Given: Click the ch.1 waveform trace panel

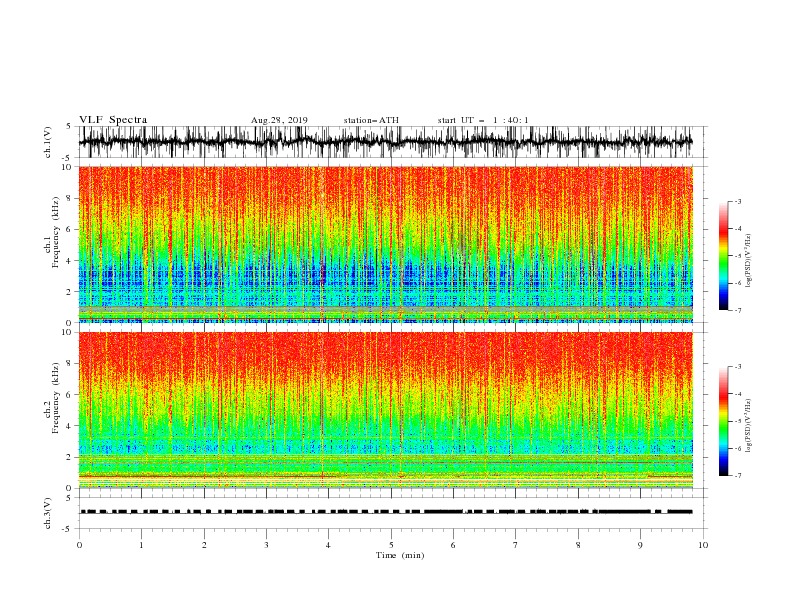Looking at the screenshot, I should click(x=392, y=142).
